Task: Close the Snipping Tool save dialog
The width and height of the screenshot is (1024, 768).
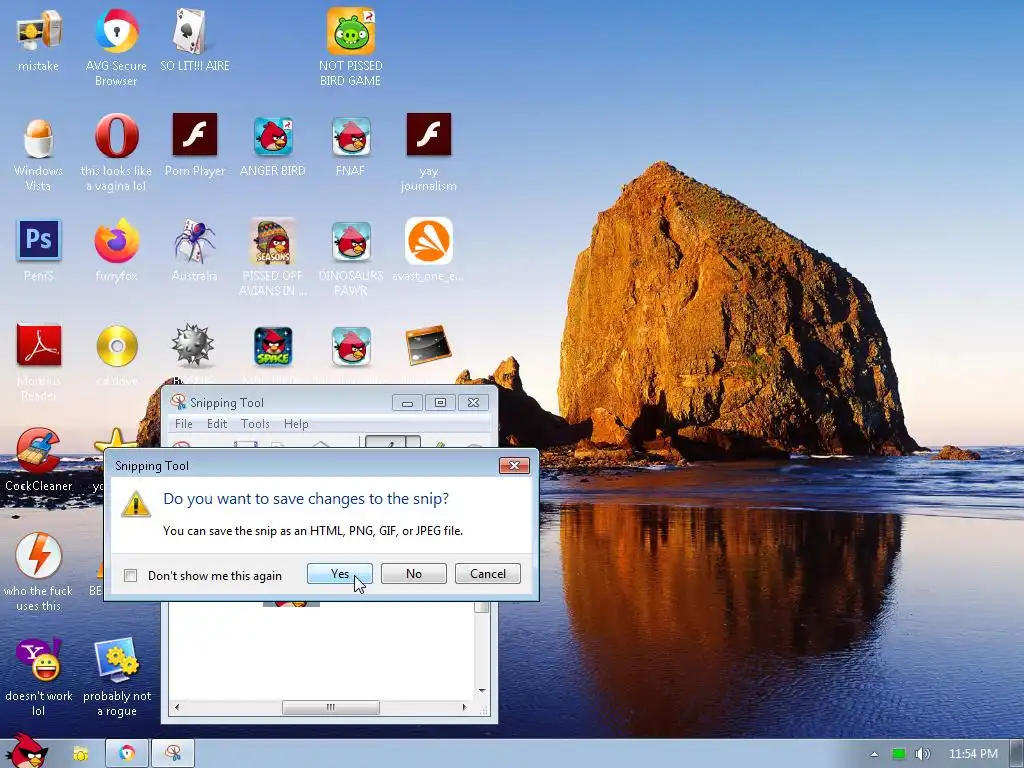Action: pos(514,465)
